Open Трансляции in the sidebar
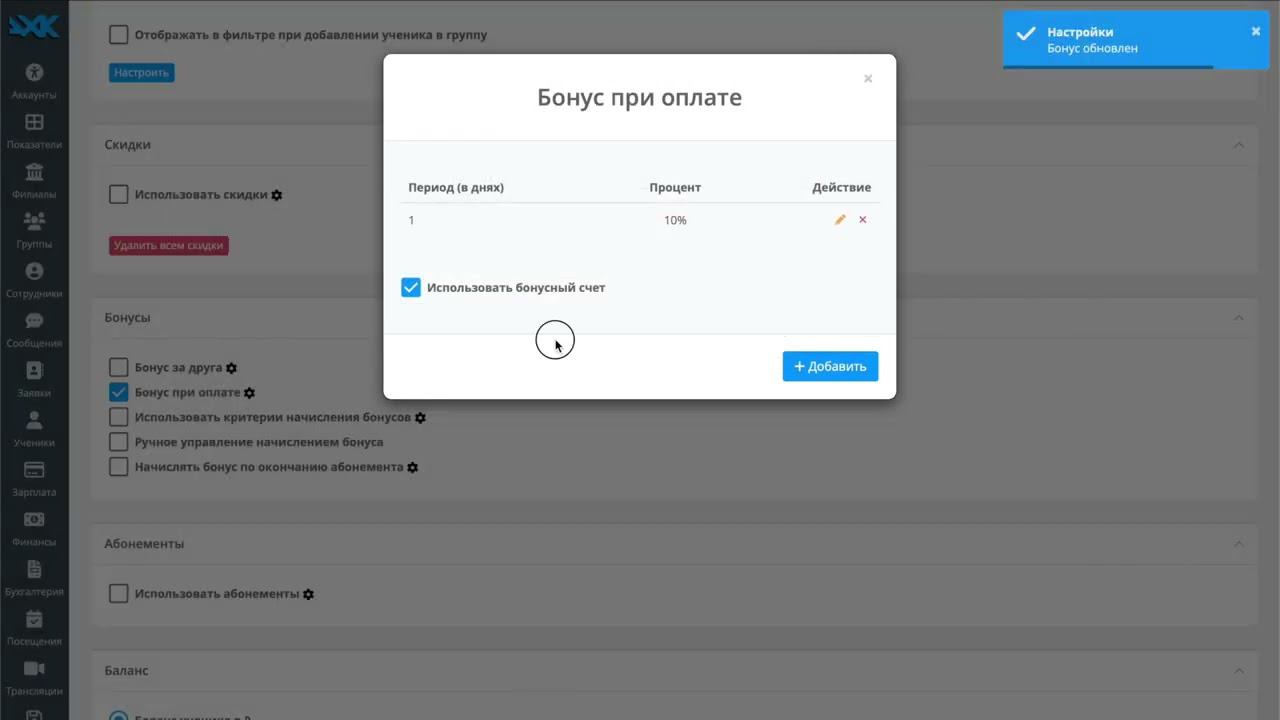This screenshot has height=720, width=1280. pos(34,677)
